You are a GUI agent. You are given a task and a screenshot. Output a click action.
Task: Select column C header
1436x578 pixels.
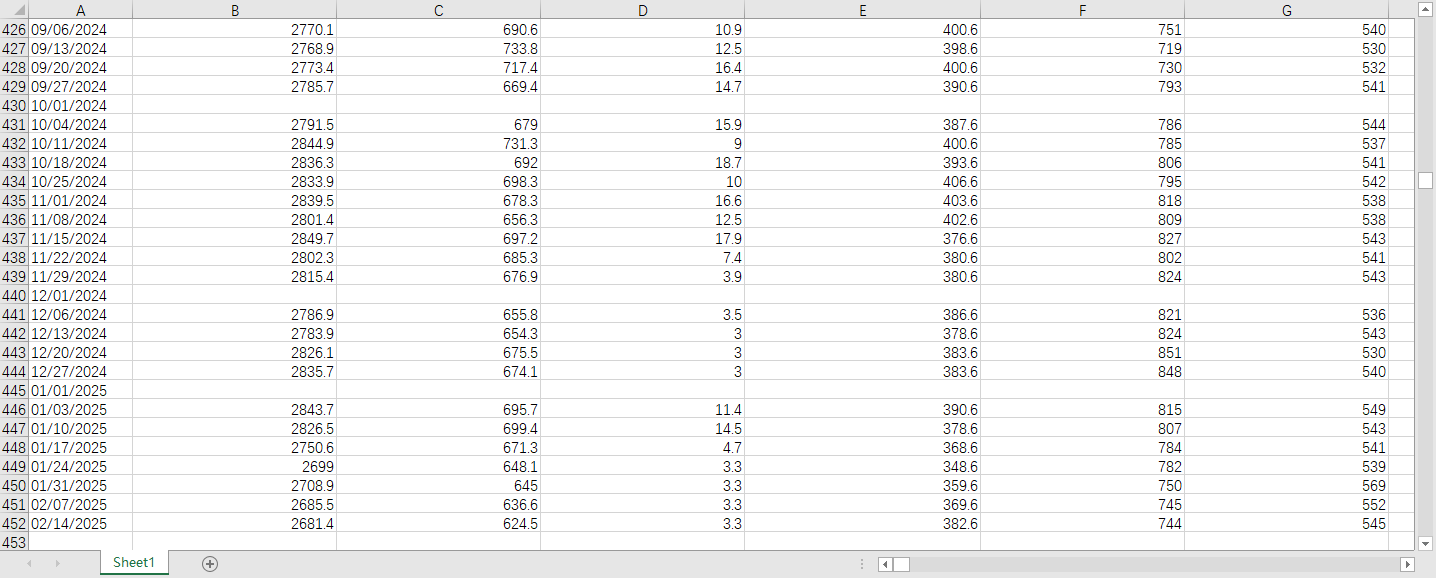click(x=438, y=10)
